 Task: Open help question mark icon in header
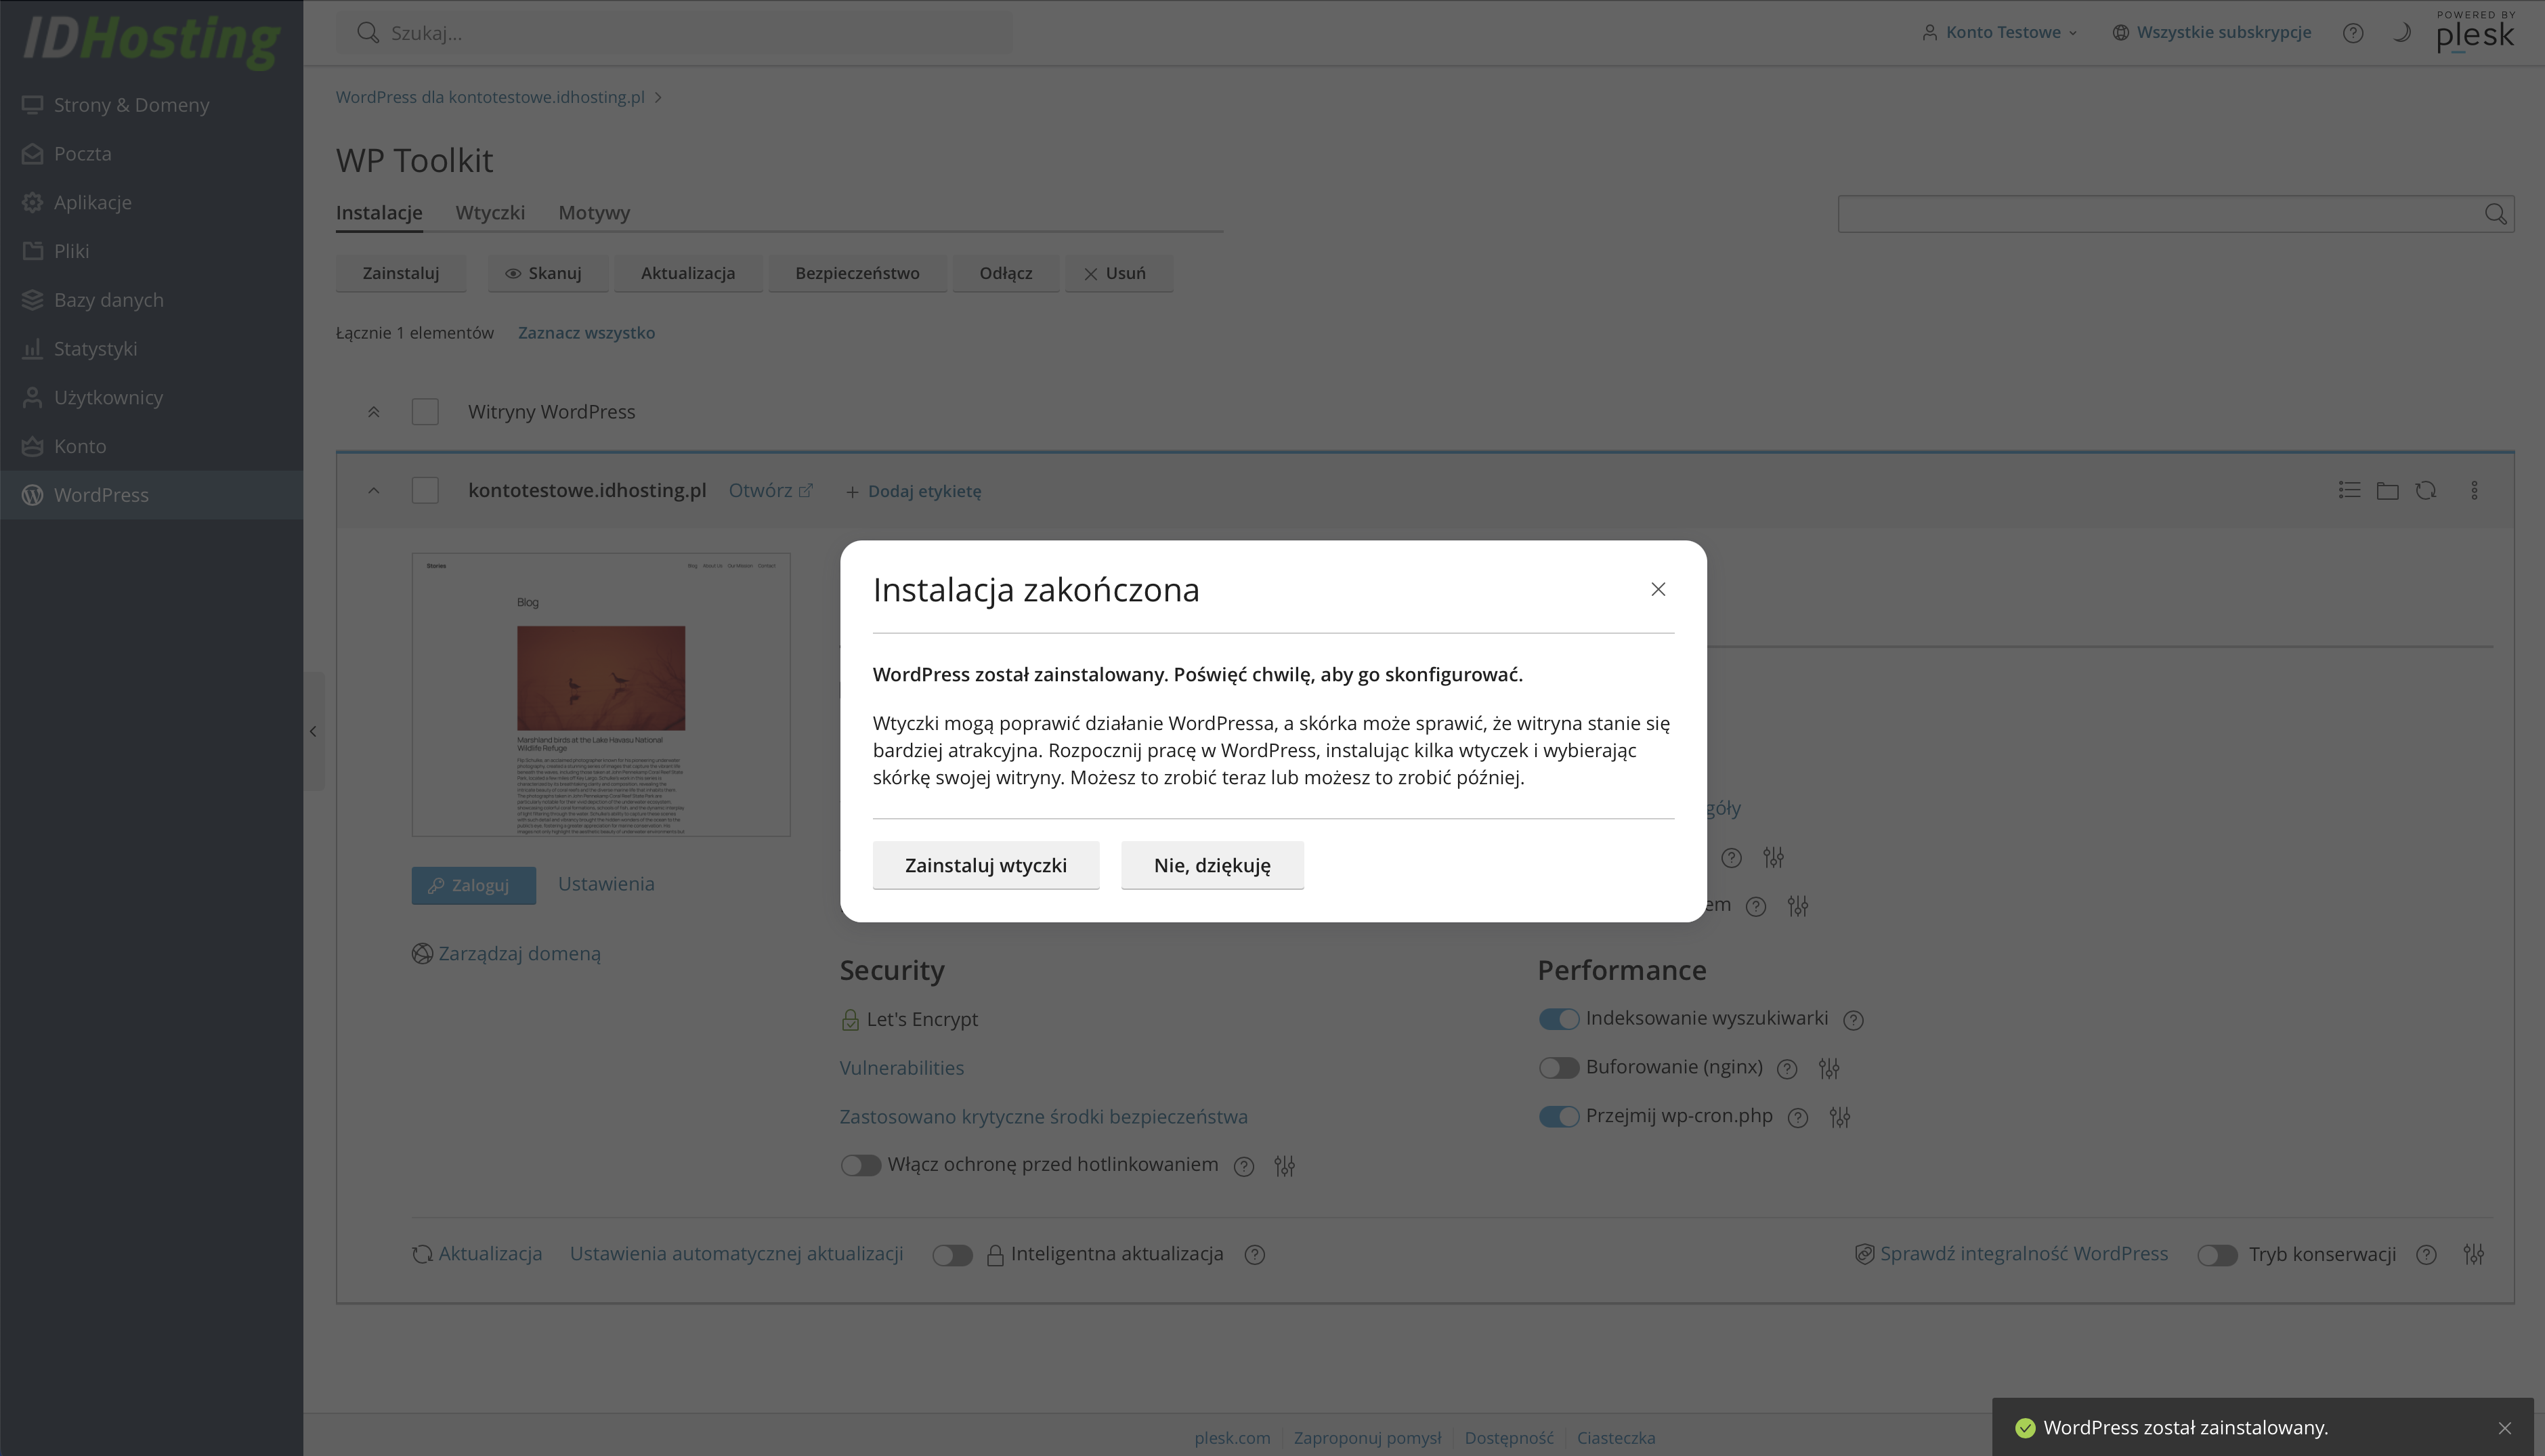pyautogui.click(x=2353, y=33)
